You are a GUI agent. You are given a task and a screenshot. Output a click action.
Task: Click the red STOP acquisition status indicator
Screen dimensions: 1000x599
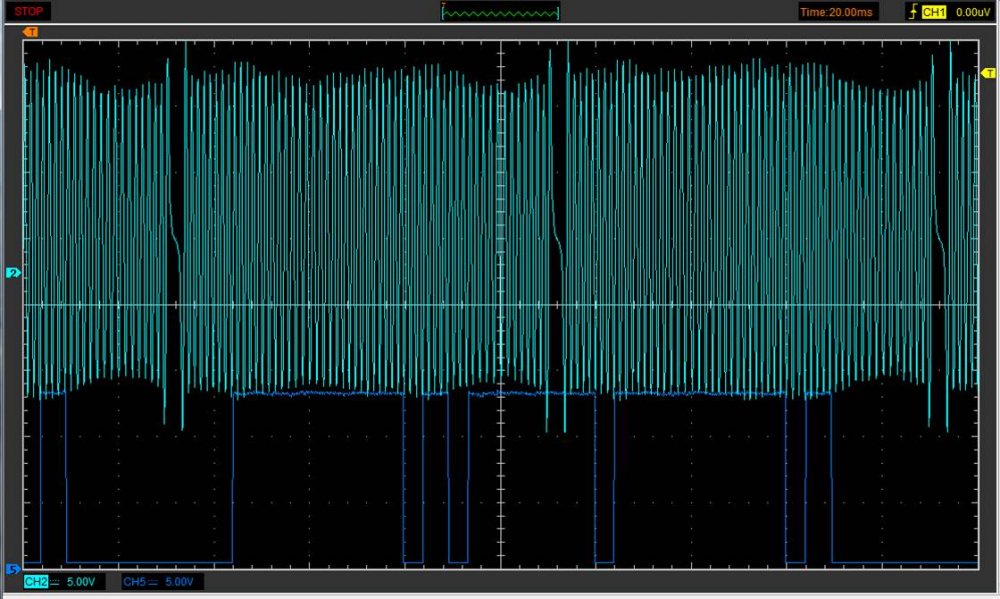[26, 12]
